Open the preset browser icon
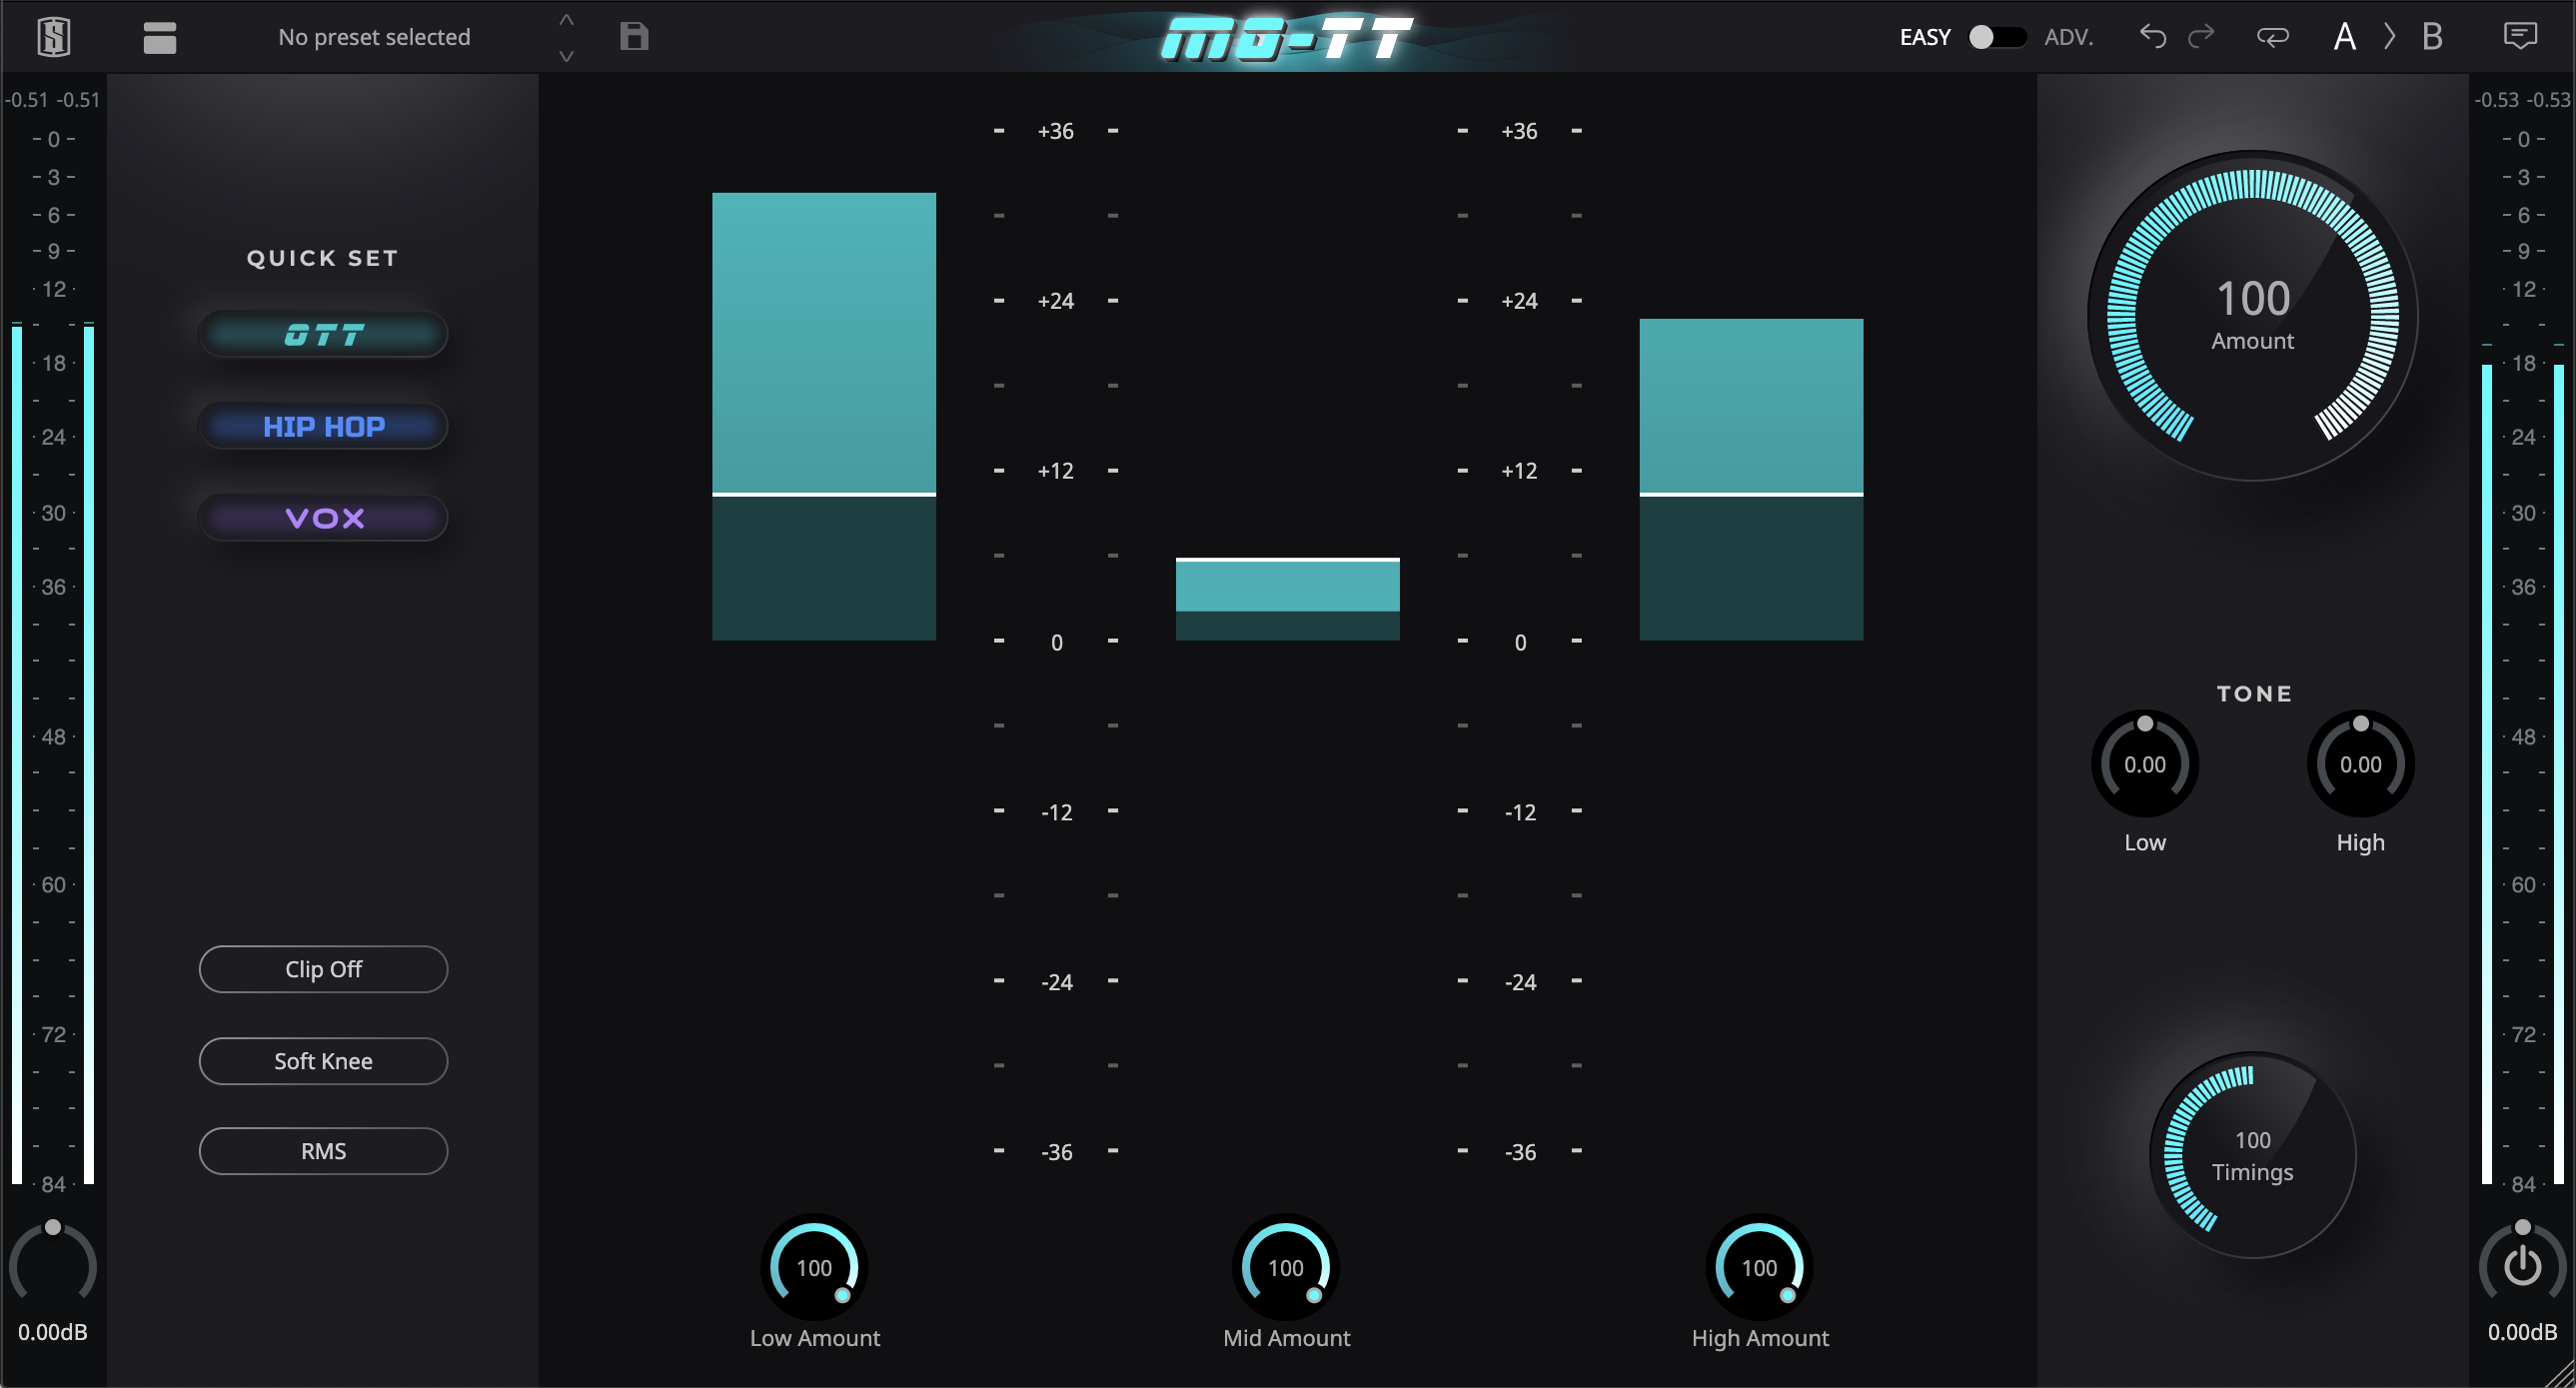This screenshot has width=2576, height=1388. [x=160, y=38]
